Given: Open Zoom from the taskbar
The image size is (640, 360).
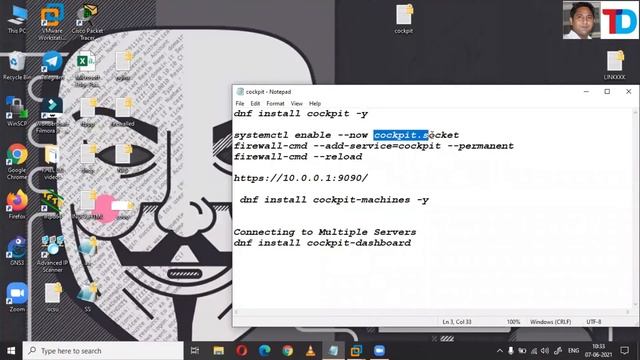Looking at the screenshot, I should tap(379, 351).
